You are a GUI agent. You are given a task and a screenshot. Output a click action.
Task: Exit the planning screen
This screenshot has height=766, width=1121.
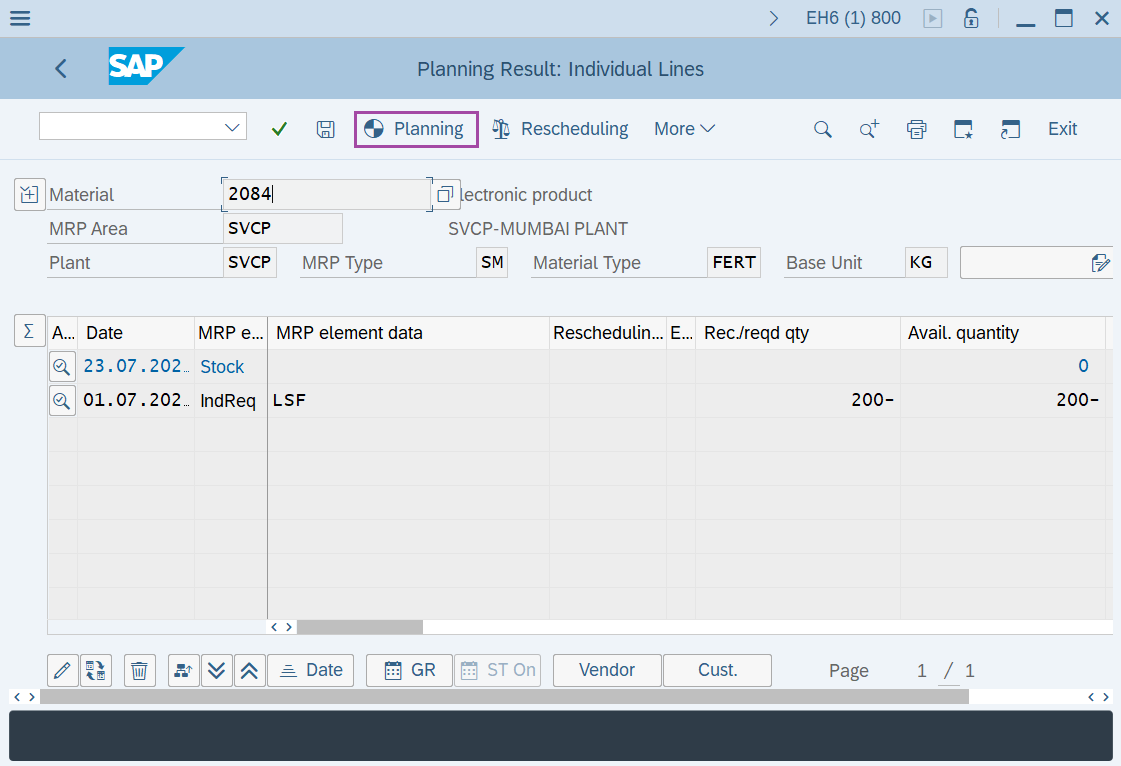click(x=1062, y=129)
